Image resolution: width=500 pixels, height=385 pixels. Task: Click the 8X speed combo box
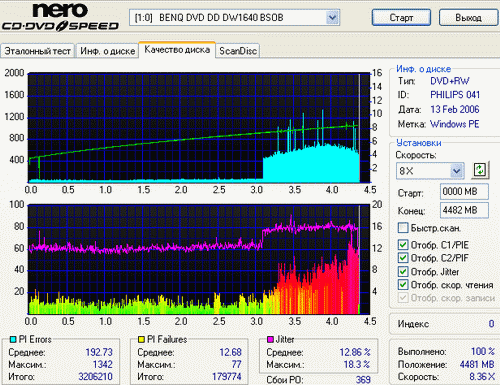[430, 171]
